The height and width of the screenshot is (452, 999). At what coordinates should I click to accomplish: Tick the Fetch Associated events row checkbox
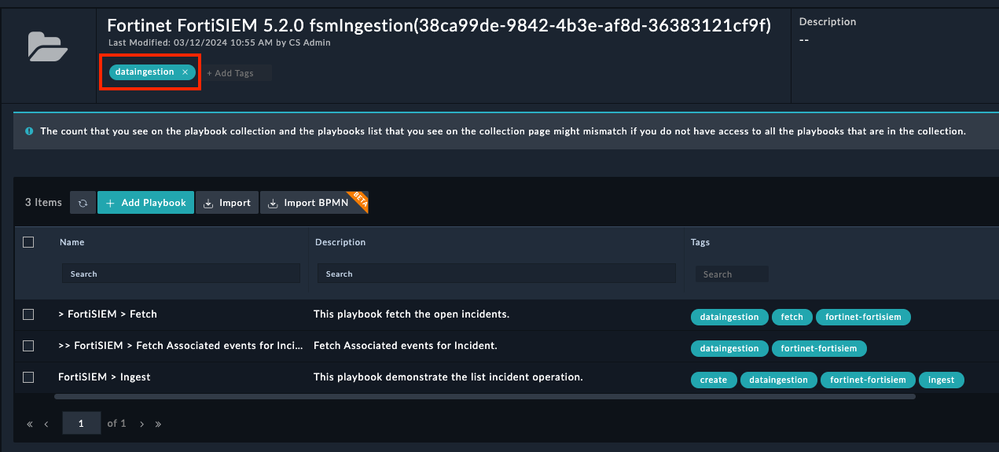point(28,347)
